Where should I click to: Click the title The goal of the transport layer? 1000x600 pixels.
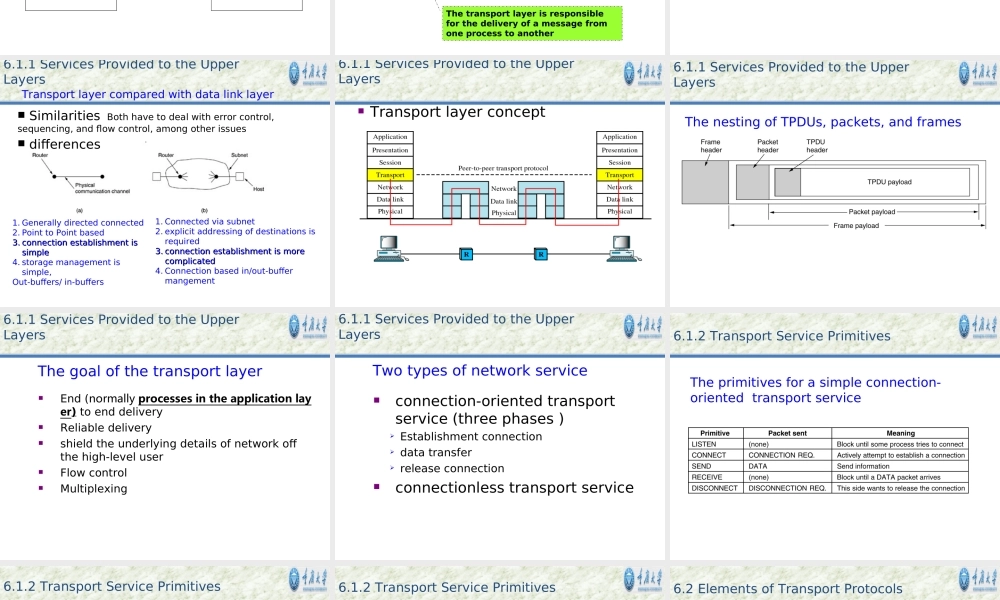pos(149,371)
